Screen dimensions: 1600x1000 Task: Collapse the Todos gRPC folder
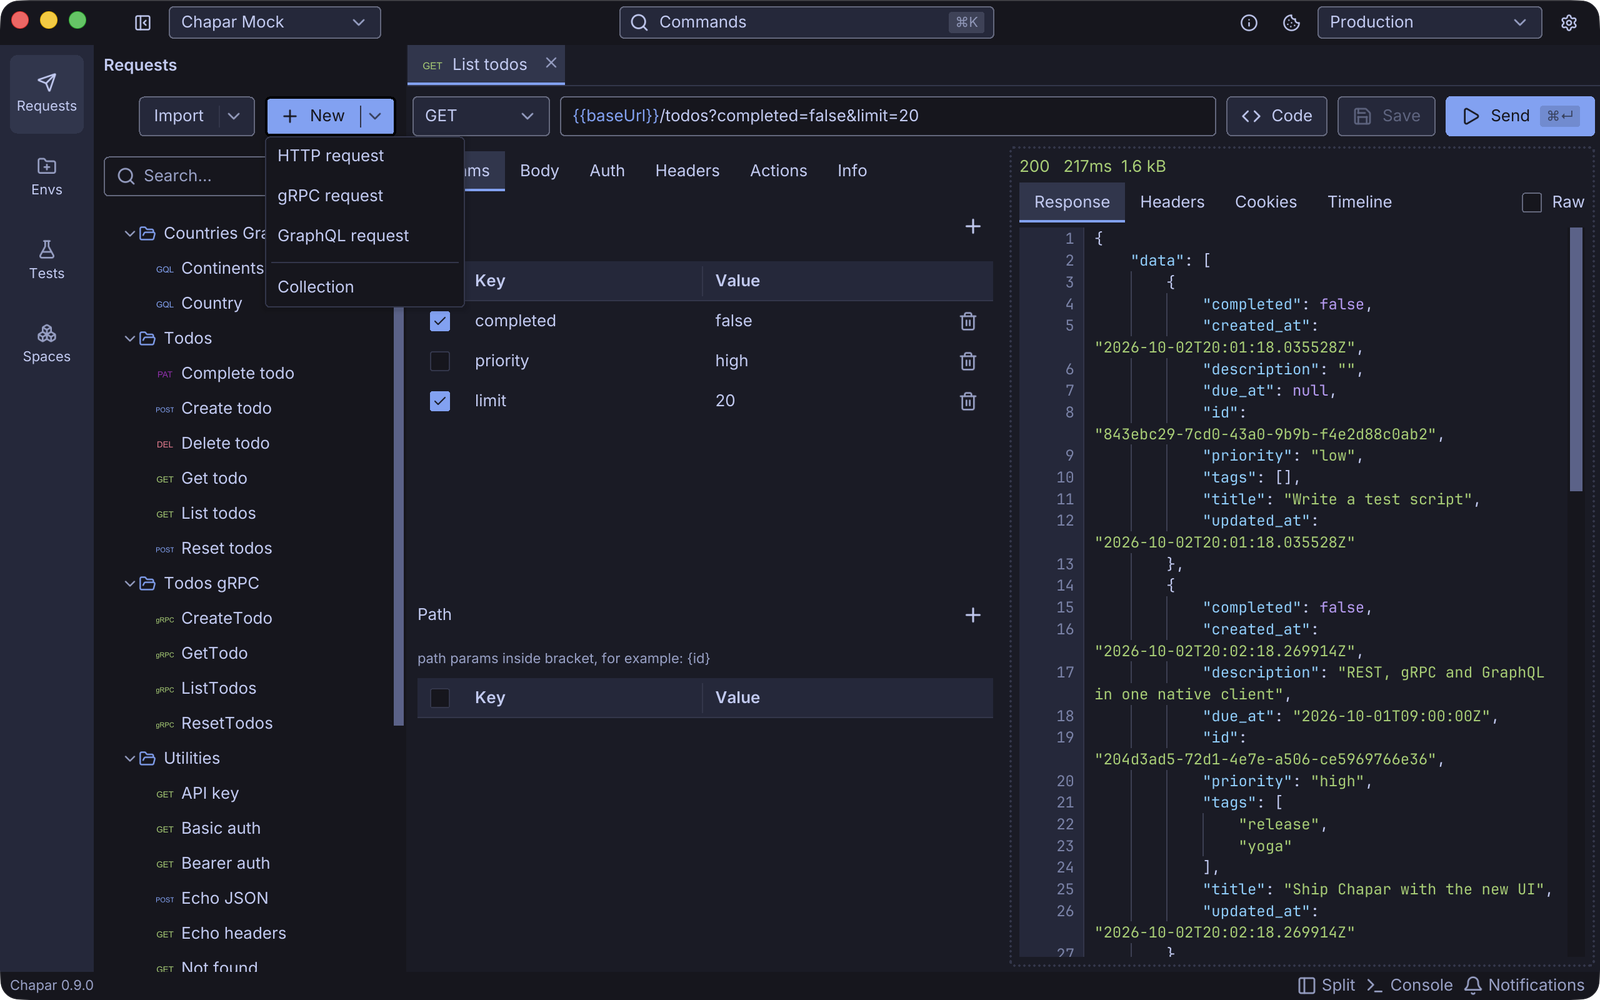[130, 583]
